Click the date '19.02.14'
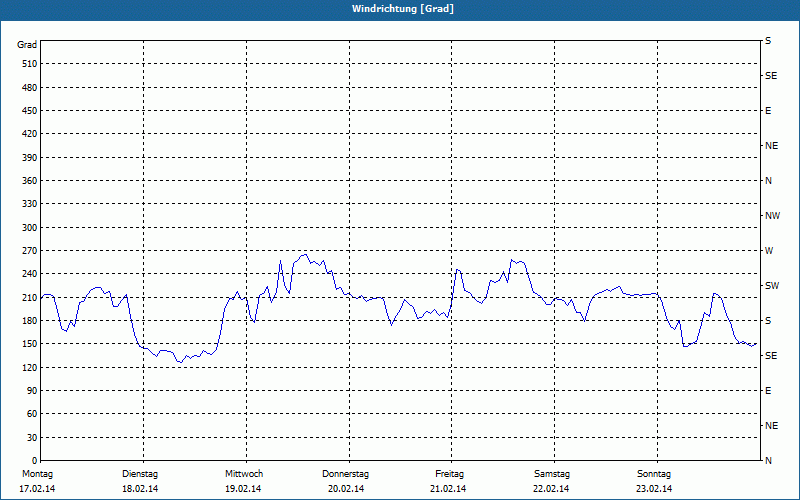Image resolution: width=800 pixels, height=500 pixels. [x=243, y=489]
